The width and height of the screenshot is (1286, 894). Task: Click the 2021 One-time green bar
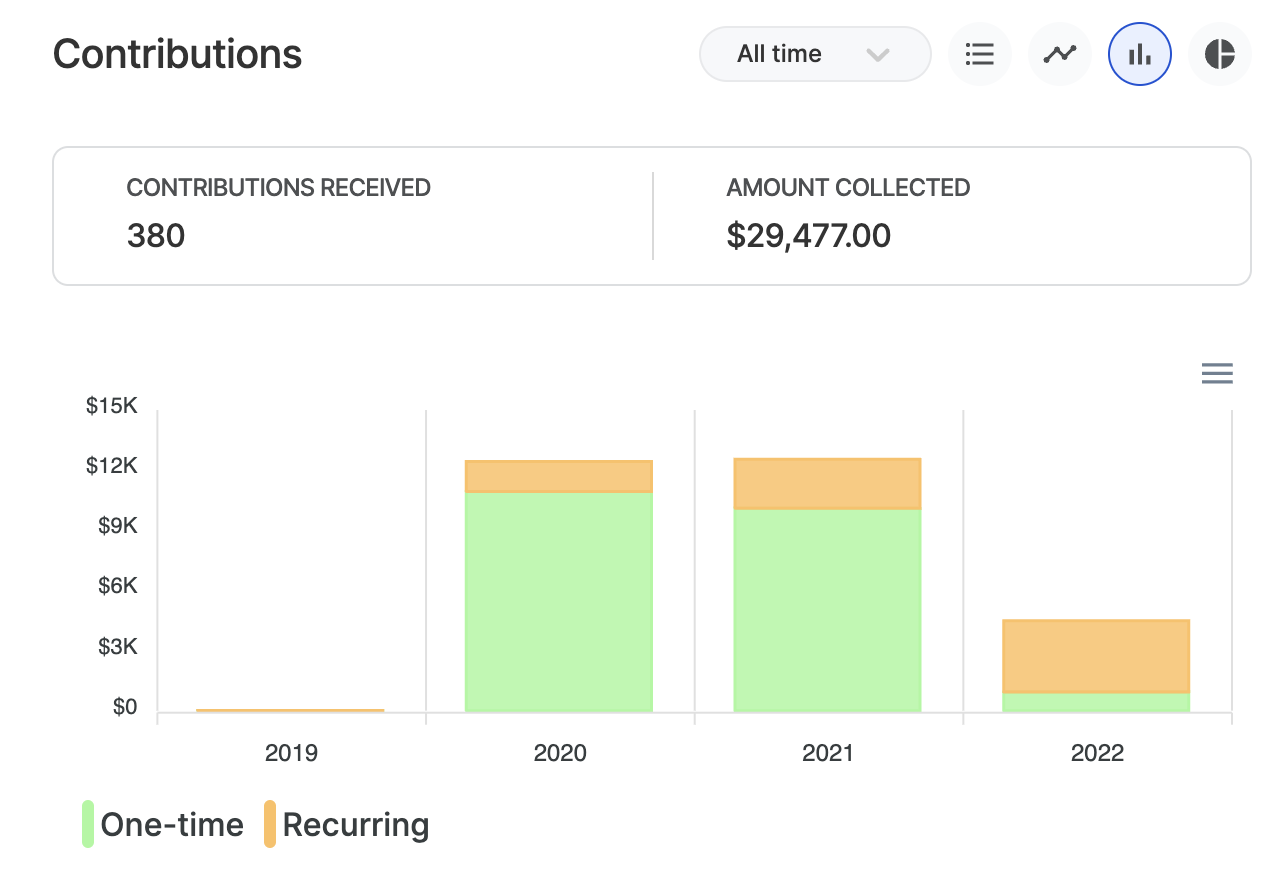(827, 610)
